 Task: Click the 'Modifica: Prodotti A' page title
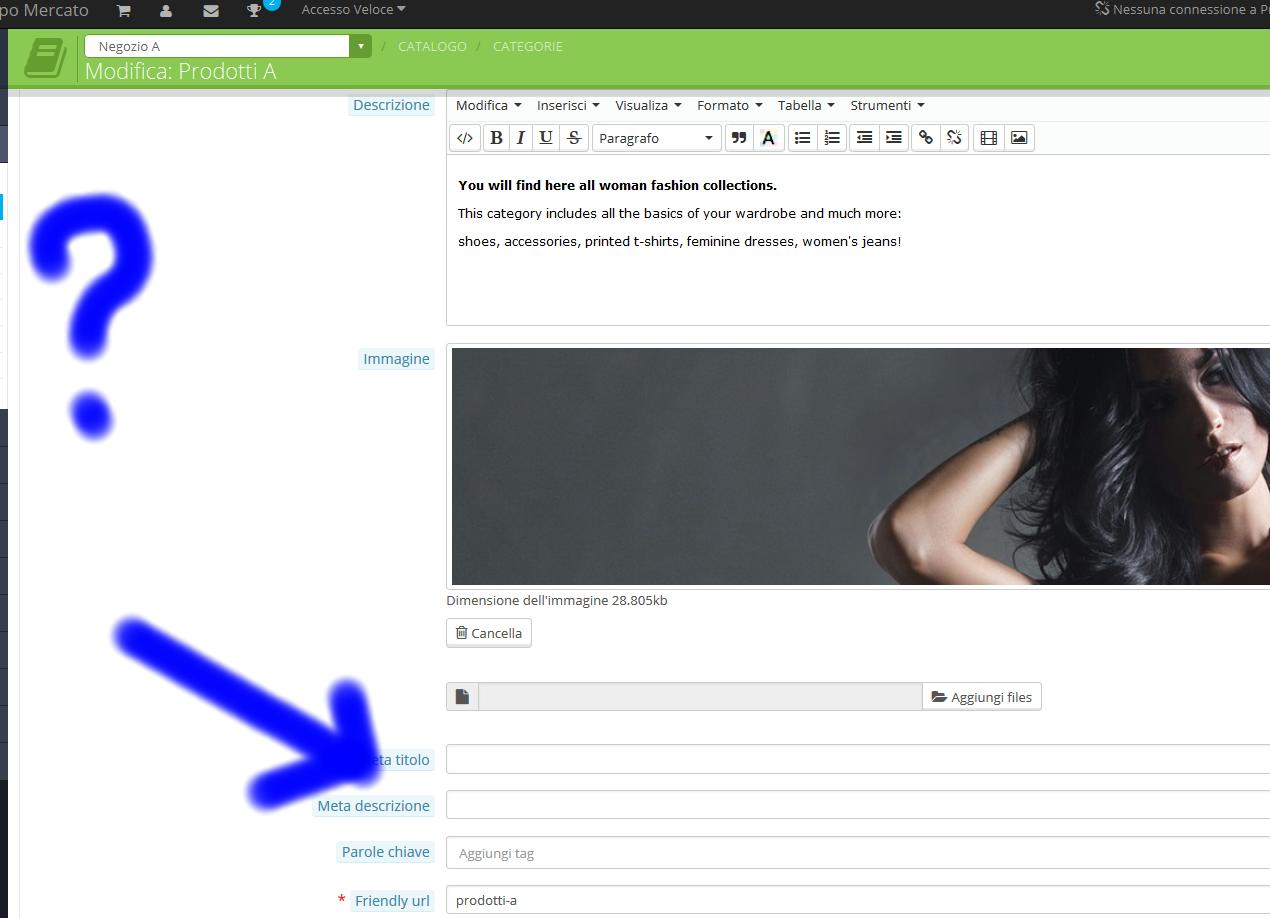(x=180, y=71)
